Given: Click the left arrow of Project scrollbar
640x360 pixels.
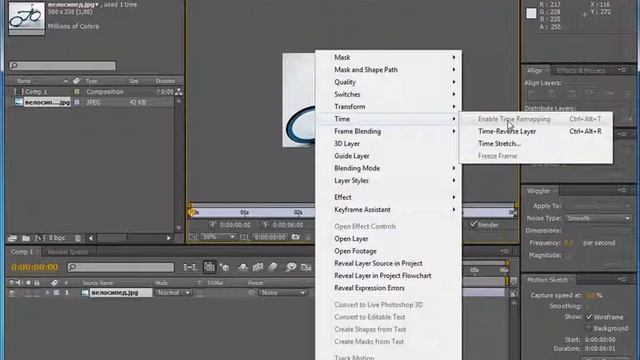Looking at the screenshot, I should (91, 238).
